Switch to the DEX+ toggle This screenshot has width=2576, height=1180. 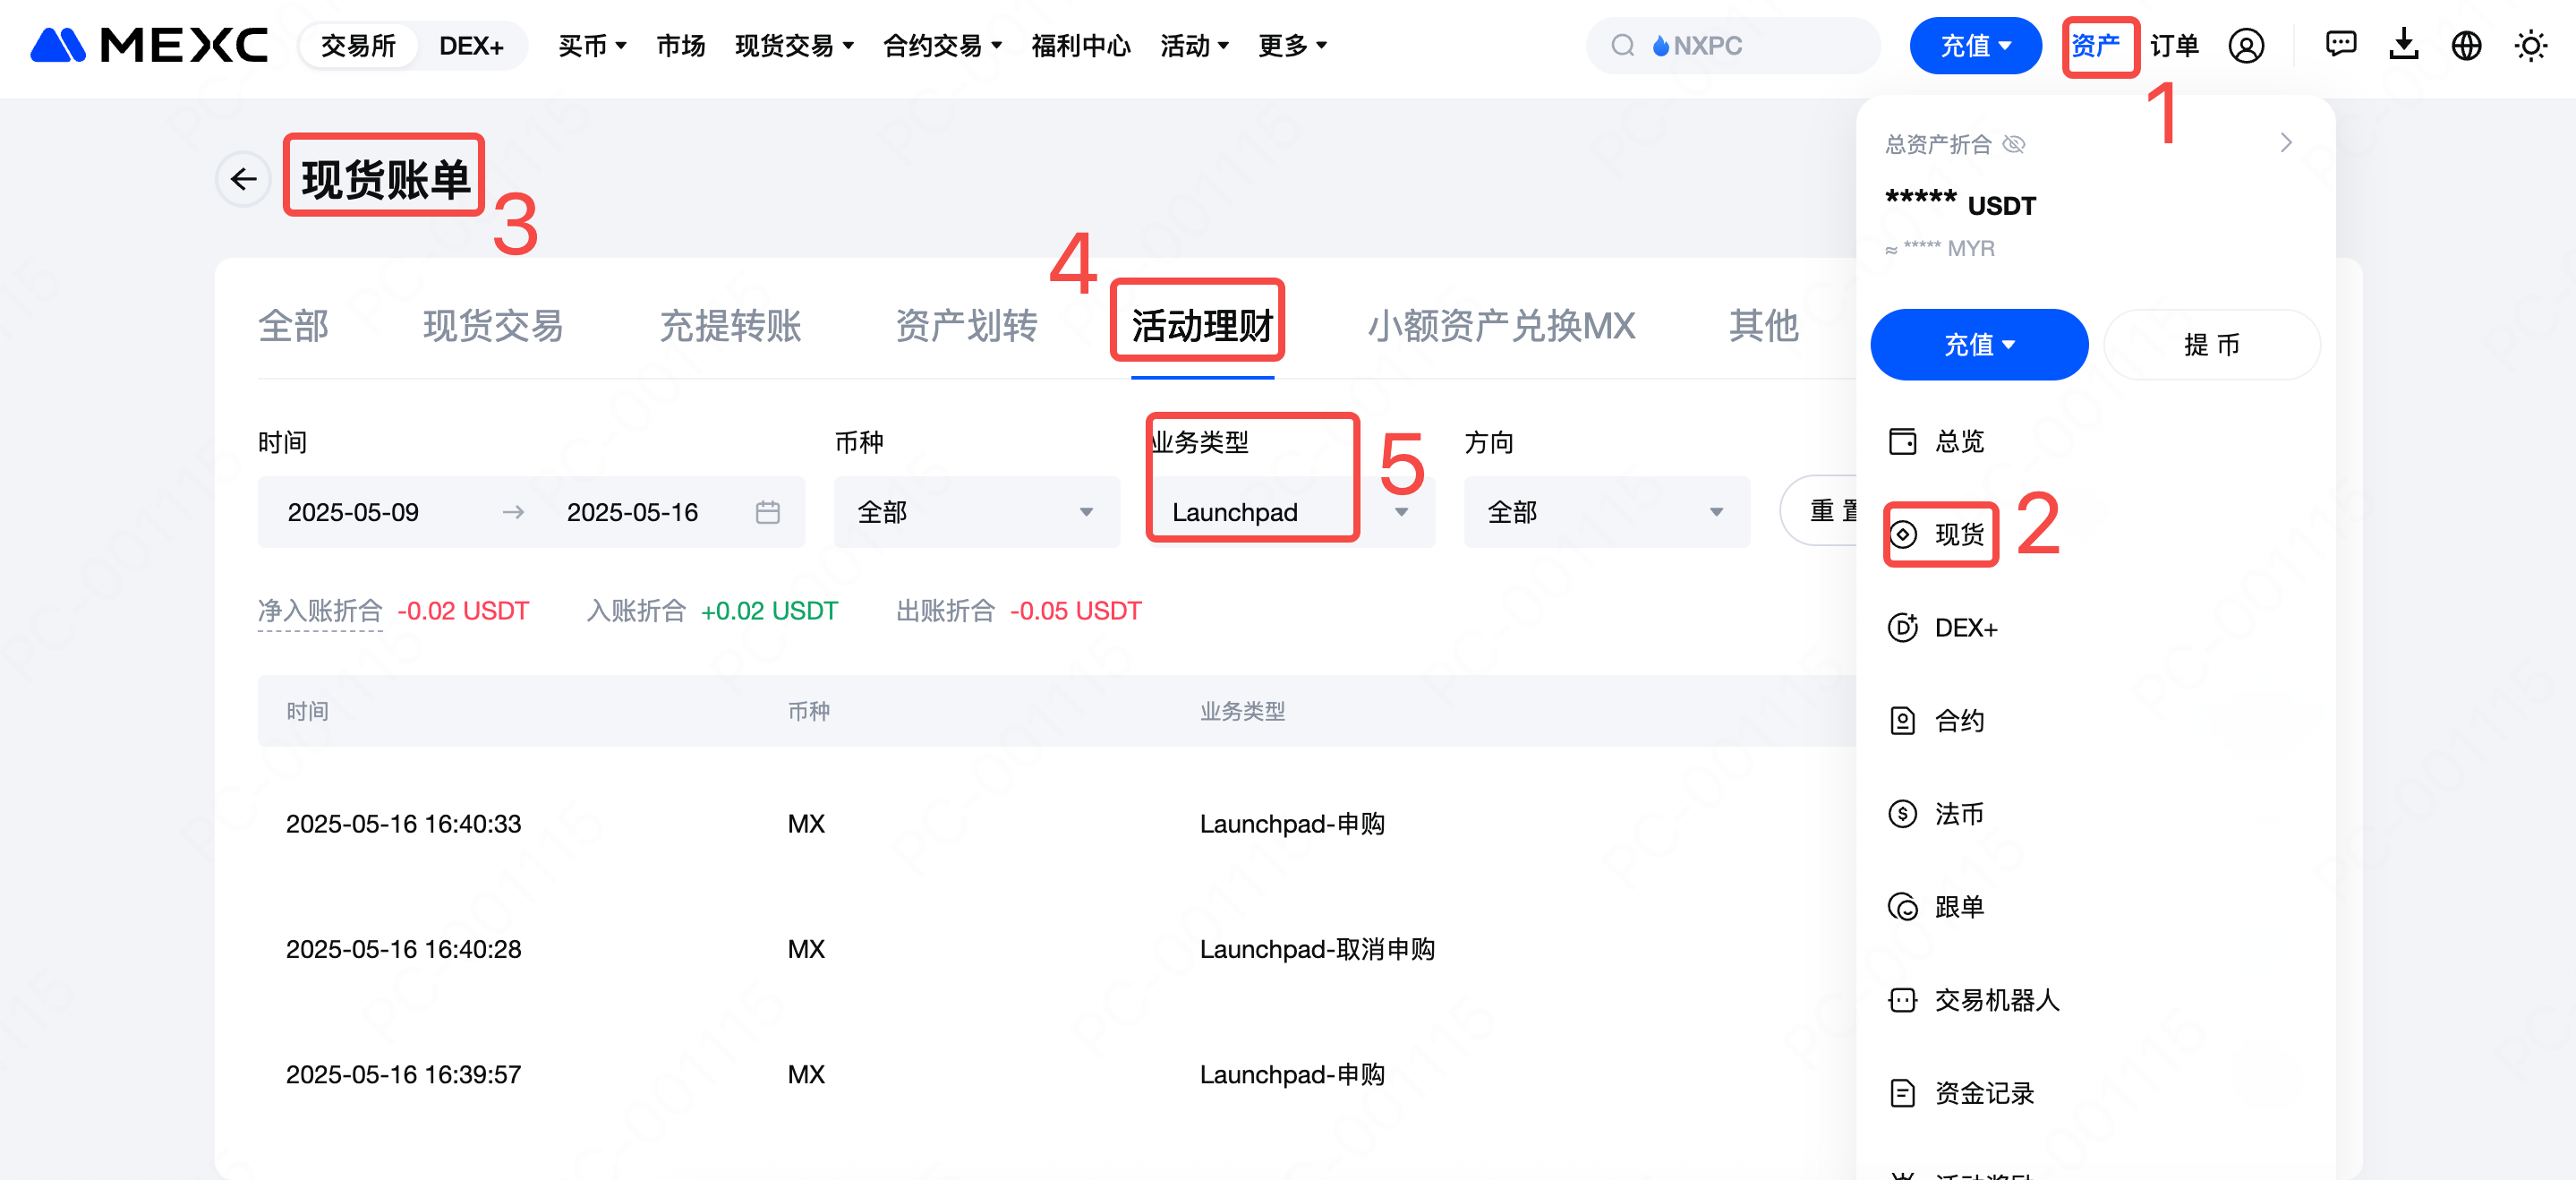(471, 46)
